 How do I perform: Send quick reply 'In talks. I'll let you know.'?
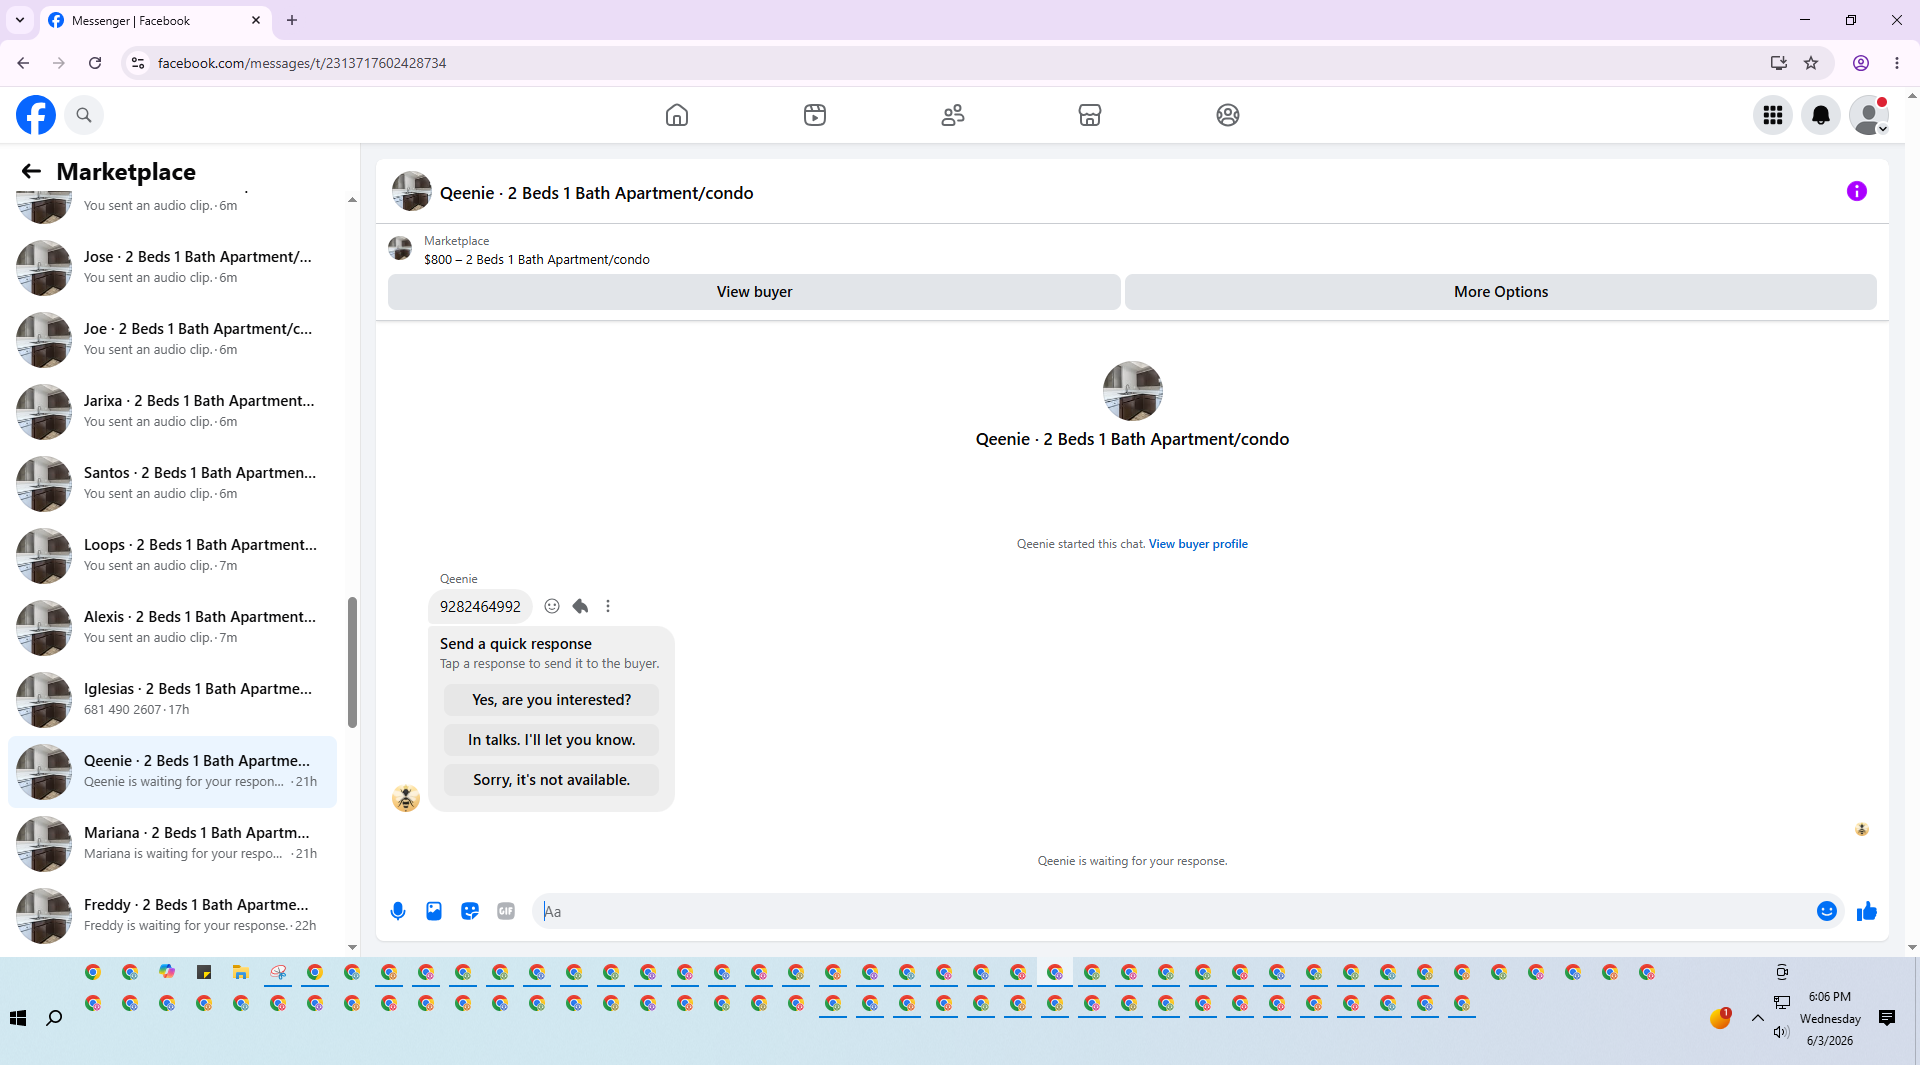(x=552, y=740)
